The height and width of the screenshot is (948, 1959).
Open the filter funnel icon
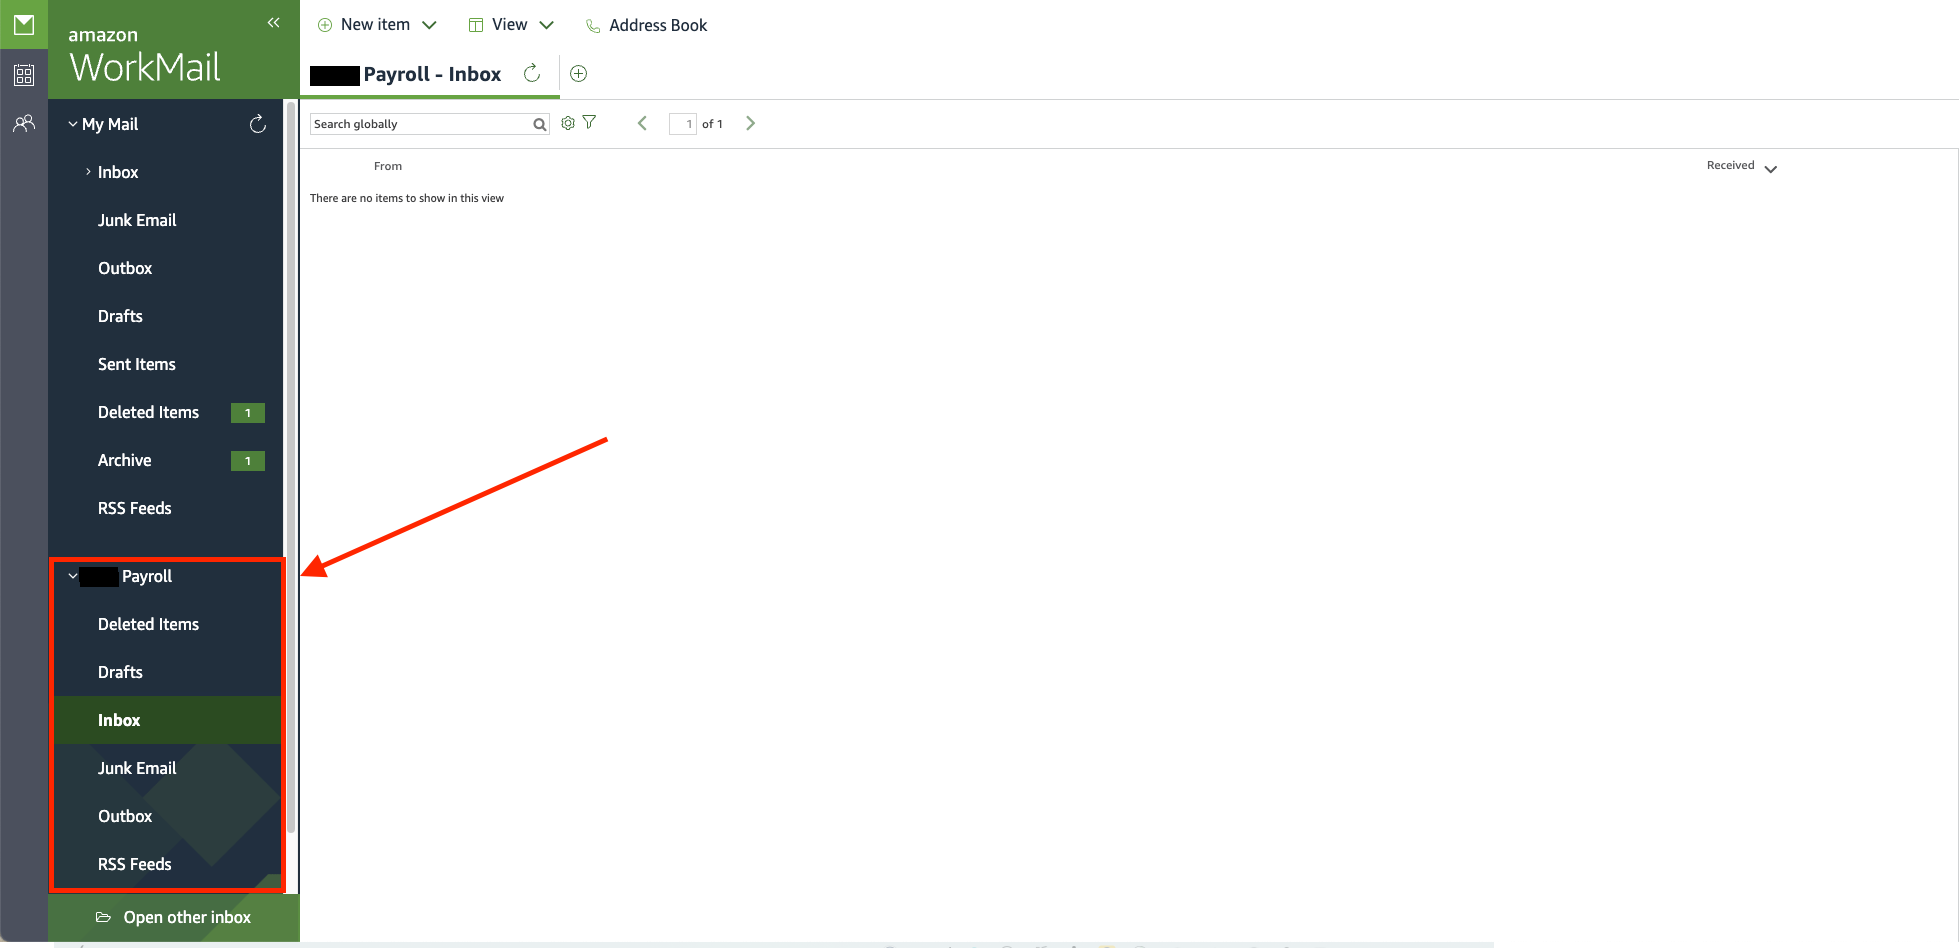click(x=589, y=122)
